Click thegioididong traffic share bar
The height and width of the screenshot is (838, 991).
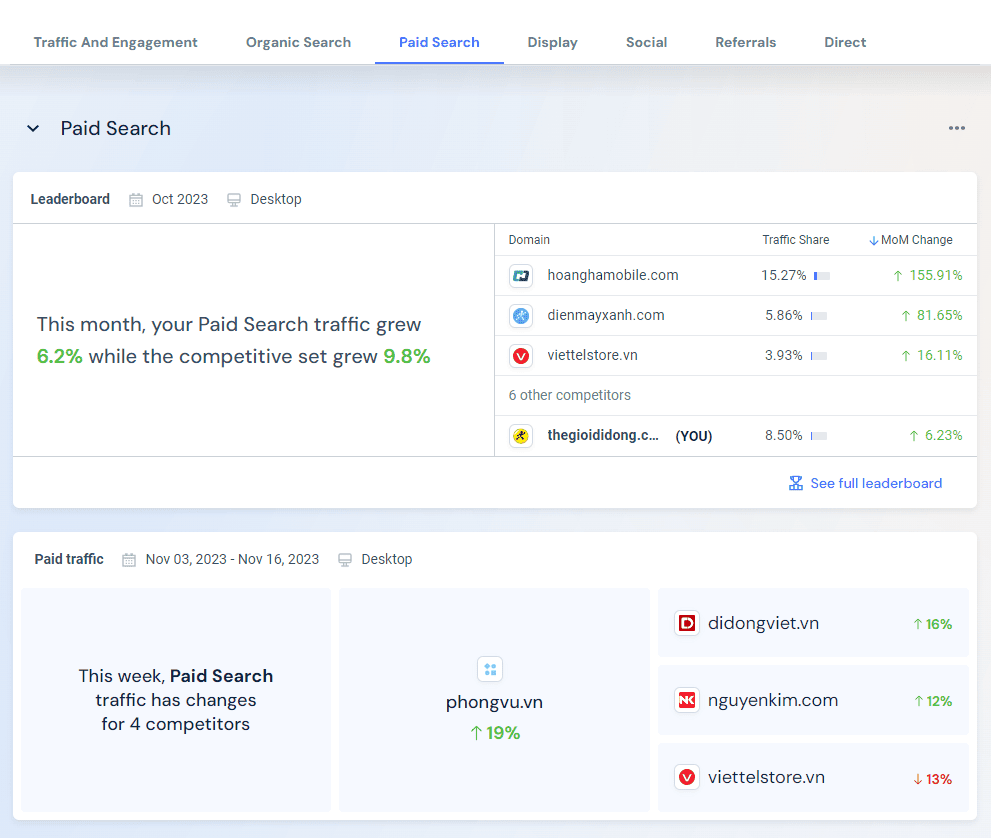[819, 436]
